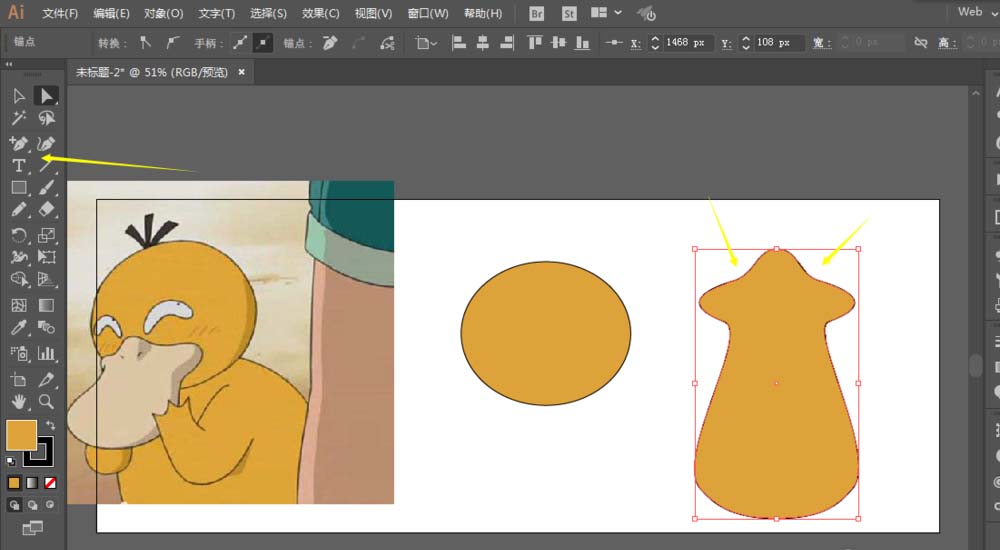1000x550 pixels.
Task: Select the Paintbrush tool
Action: (46, 188)
